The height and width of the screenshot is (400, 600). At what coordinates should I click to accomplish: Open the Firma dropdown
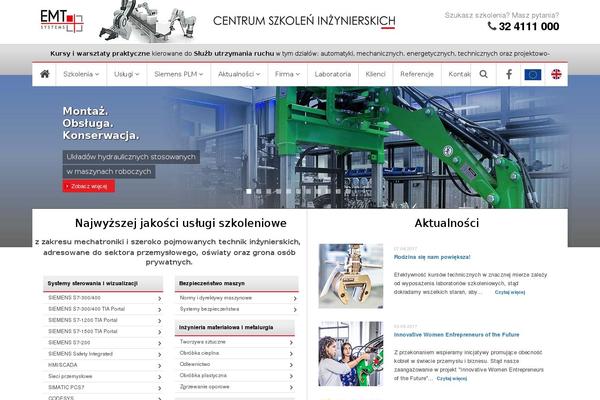point(287,74)
